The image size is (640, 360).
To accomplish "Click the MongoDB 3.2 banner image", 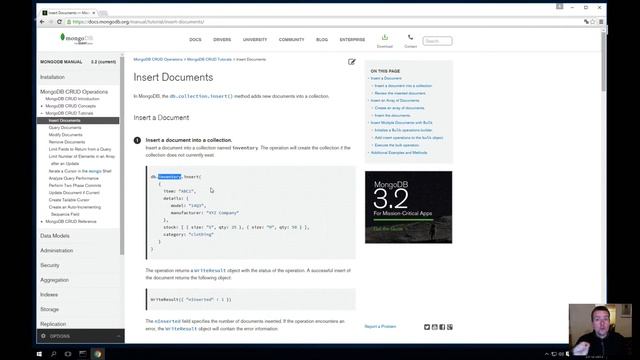I will point(409,207).
